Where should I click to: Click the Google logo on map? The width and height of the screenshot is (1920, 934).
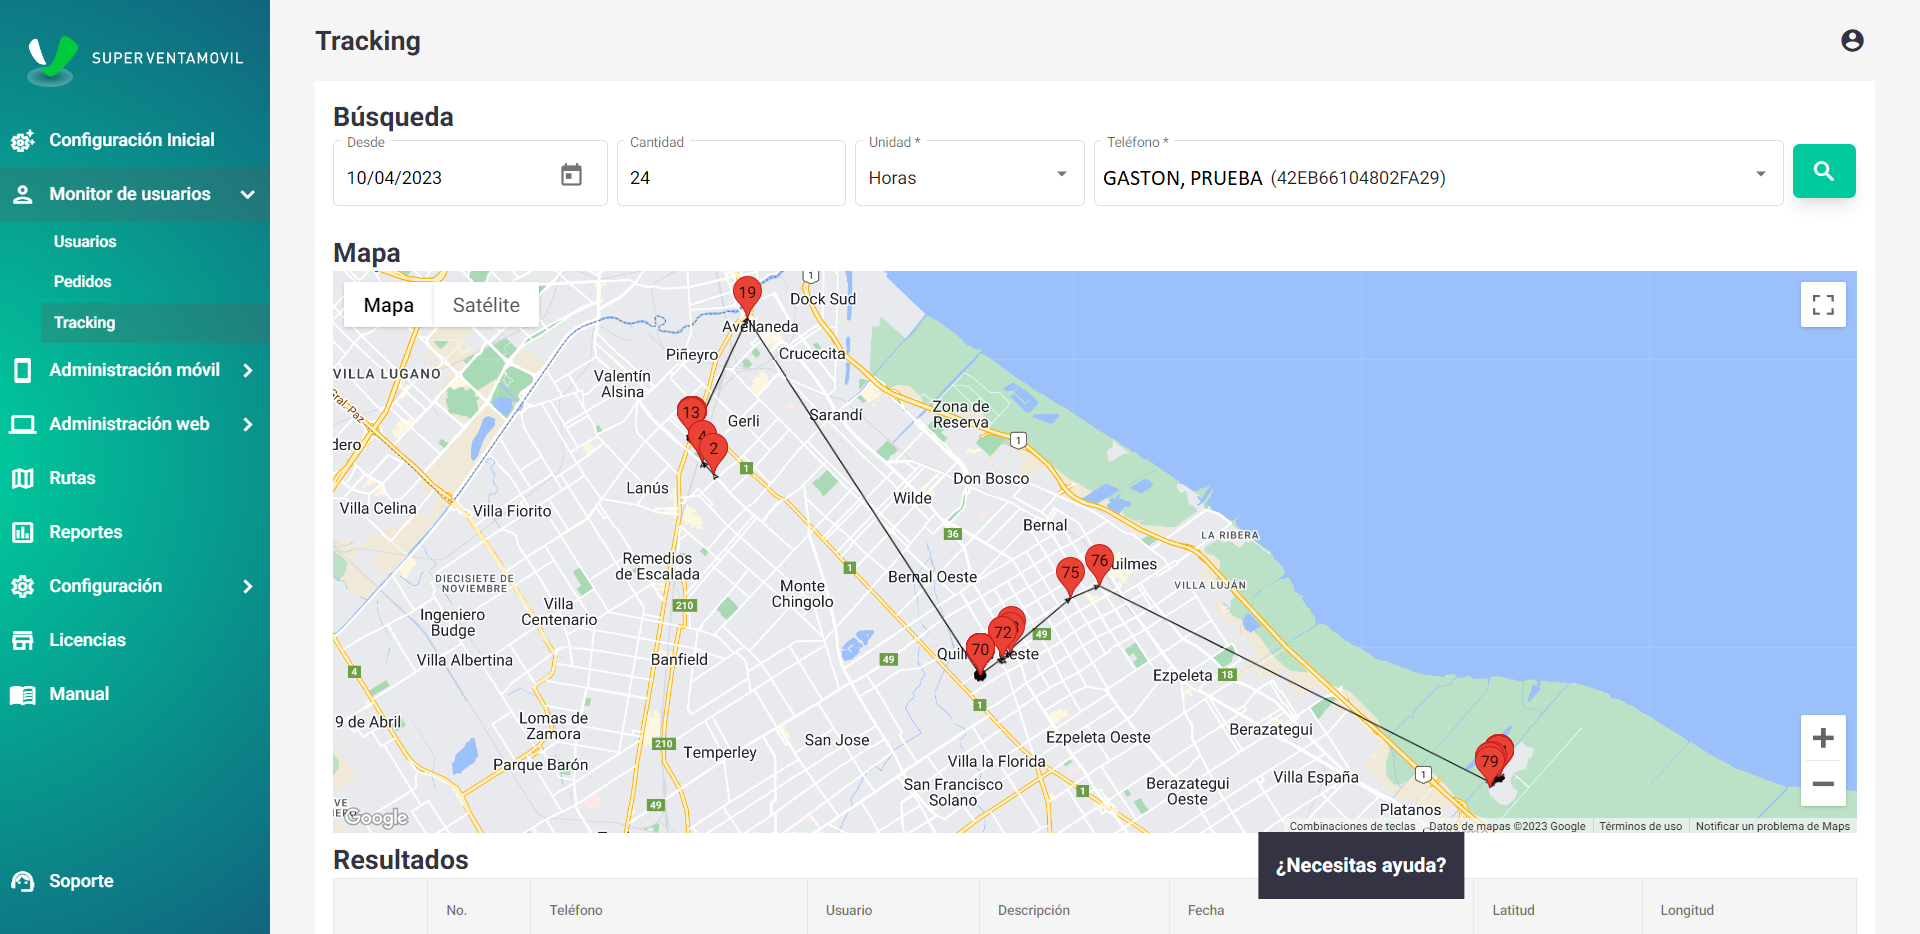point(376,818)
